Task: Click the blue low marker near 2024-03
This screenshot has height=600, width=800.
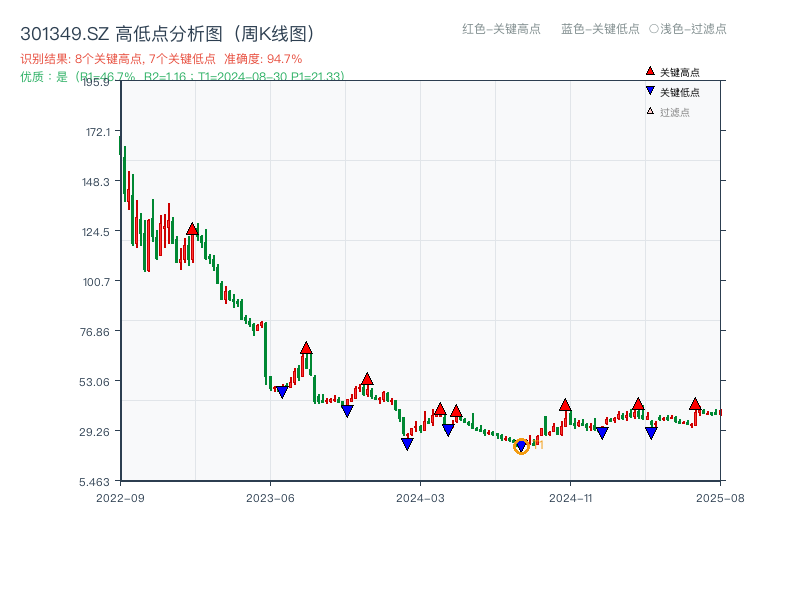Action: click(x=407, y=443)
